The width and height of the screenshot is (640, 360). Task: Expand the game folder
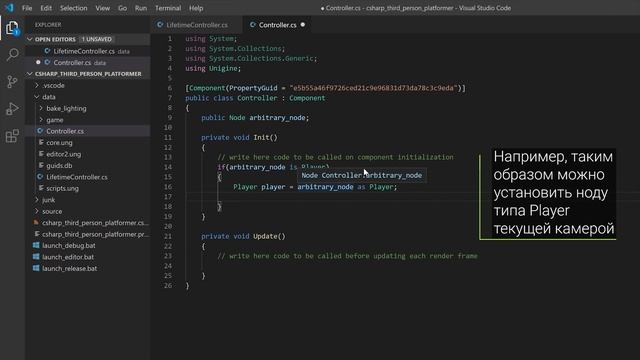click(x=55, y=120)
